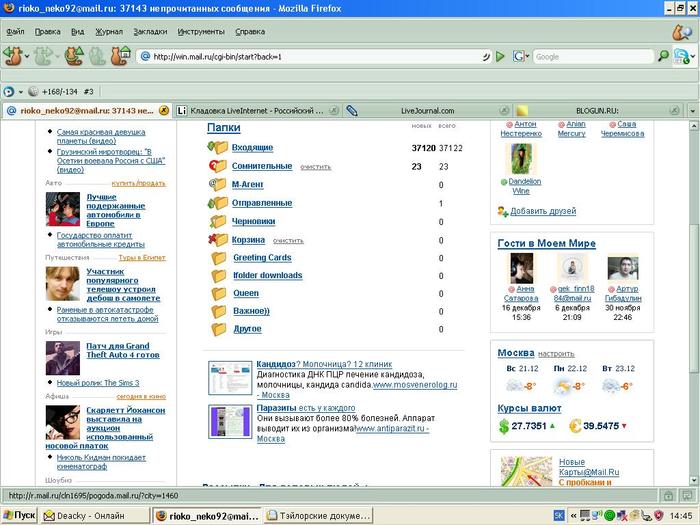Open the list-all-tabs dropdown at tab bar end
The height and width of the screenshot is (525, 700).
pos(693,111)
